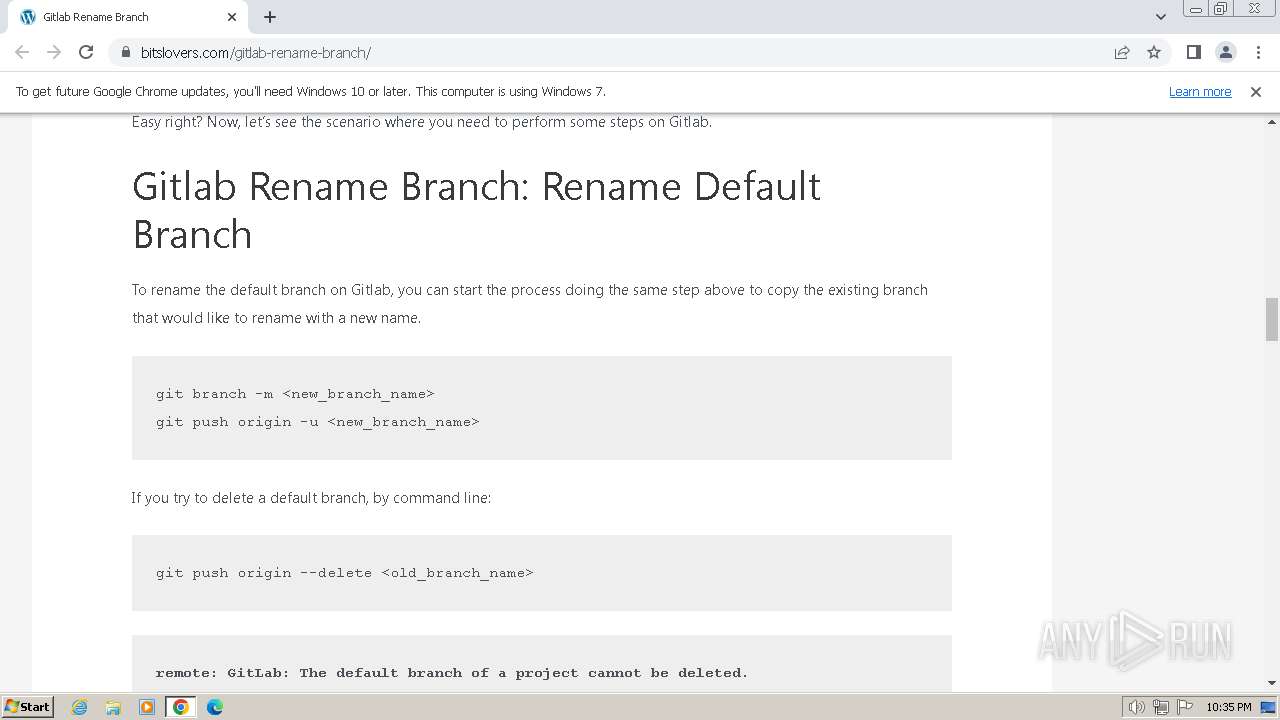
Task: Select the Gitlab Rename Branch tab
Action: pyautogui.click(x=128, y=17)
